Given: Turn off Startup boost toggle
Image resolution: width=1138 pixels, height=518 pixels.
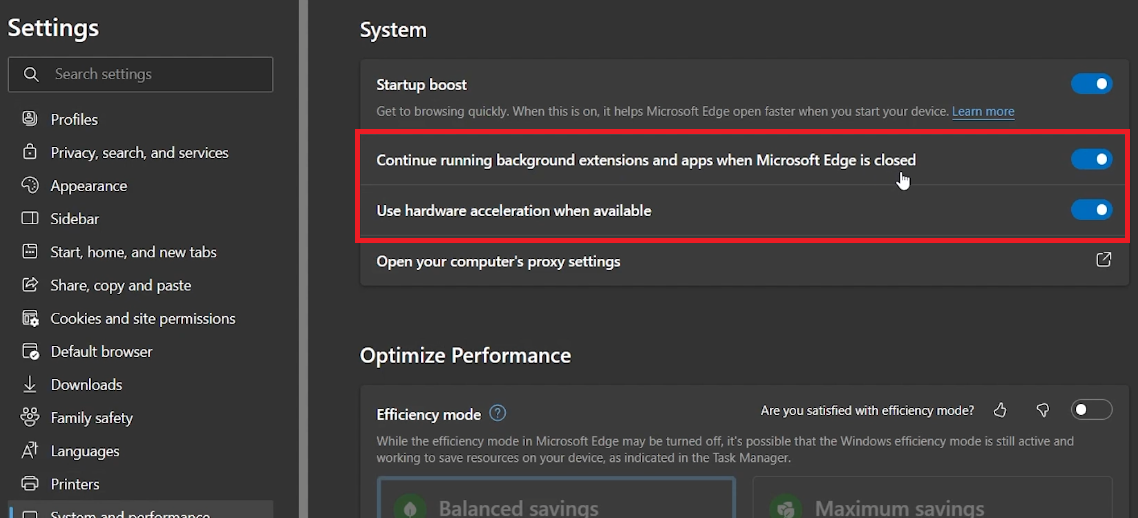Looking at the screenshot, I should point(1091,85).
